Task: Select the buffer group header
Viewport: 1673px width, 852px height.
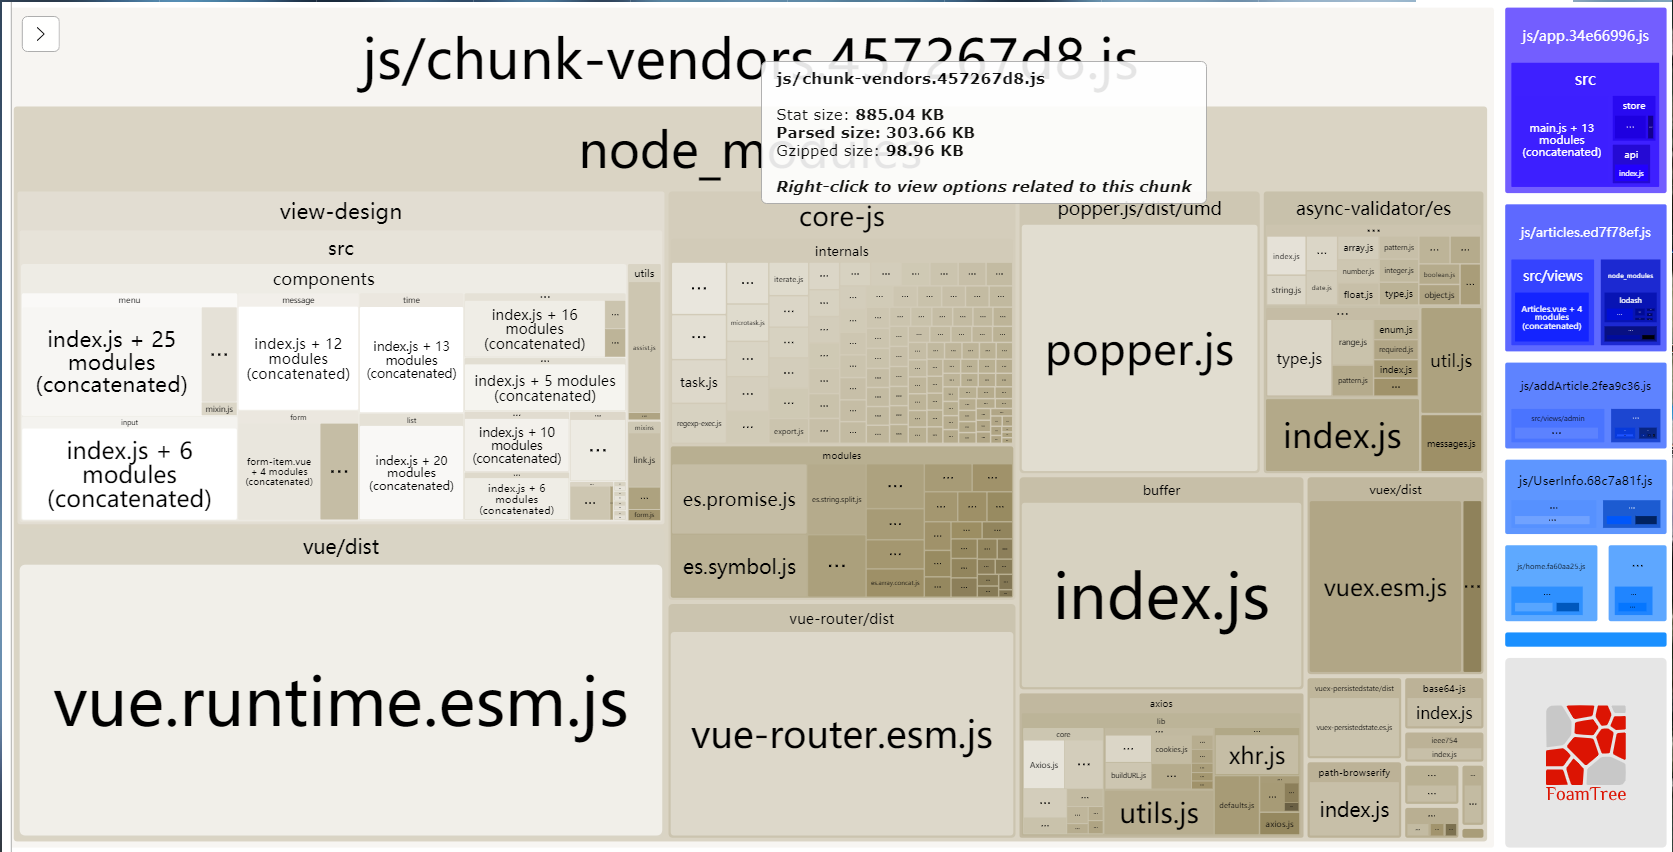Action: coord(1161,490)
